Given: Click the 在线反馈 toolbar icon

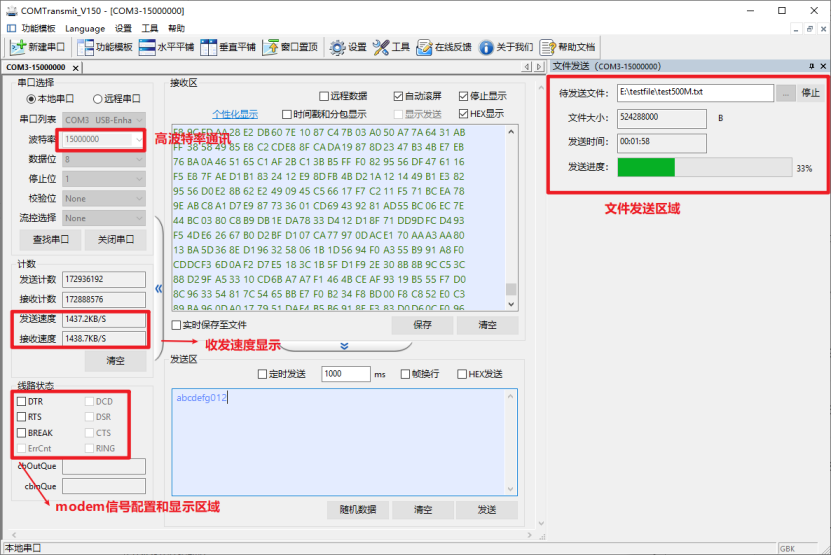Looking at the screenshot, I should [x=424, y=47].
